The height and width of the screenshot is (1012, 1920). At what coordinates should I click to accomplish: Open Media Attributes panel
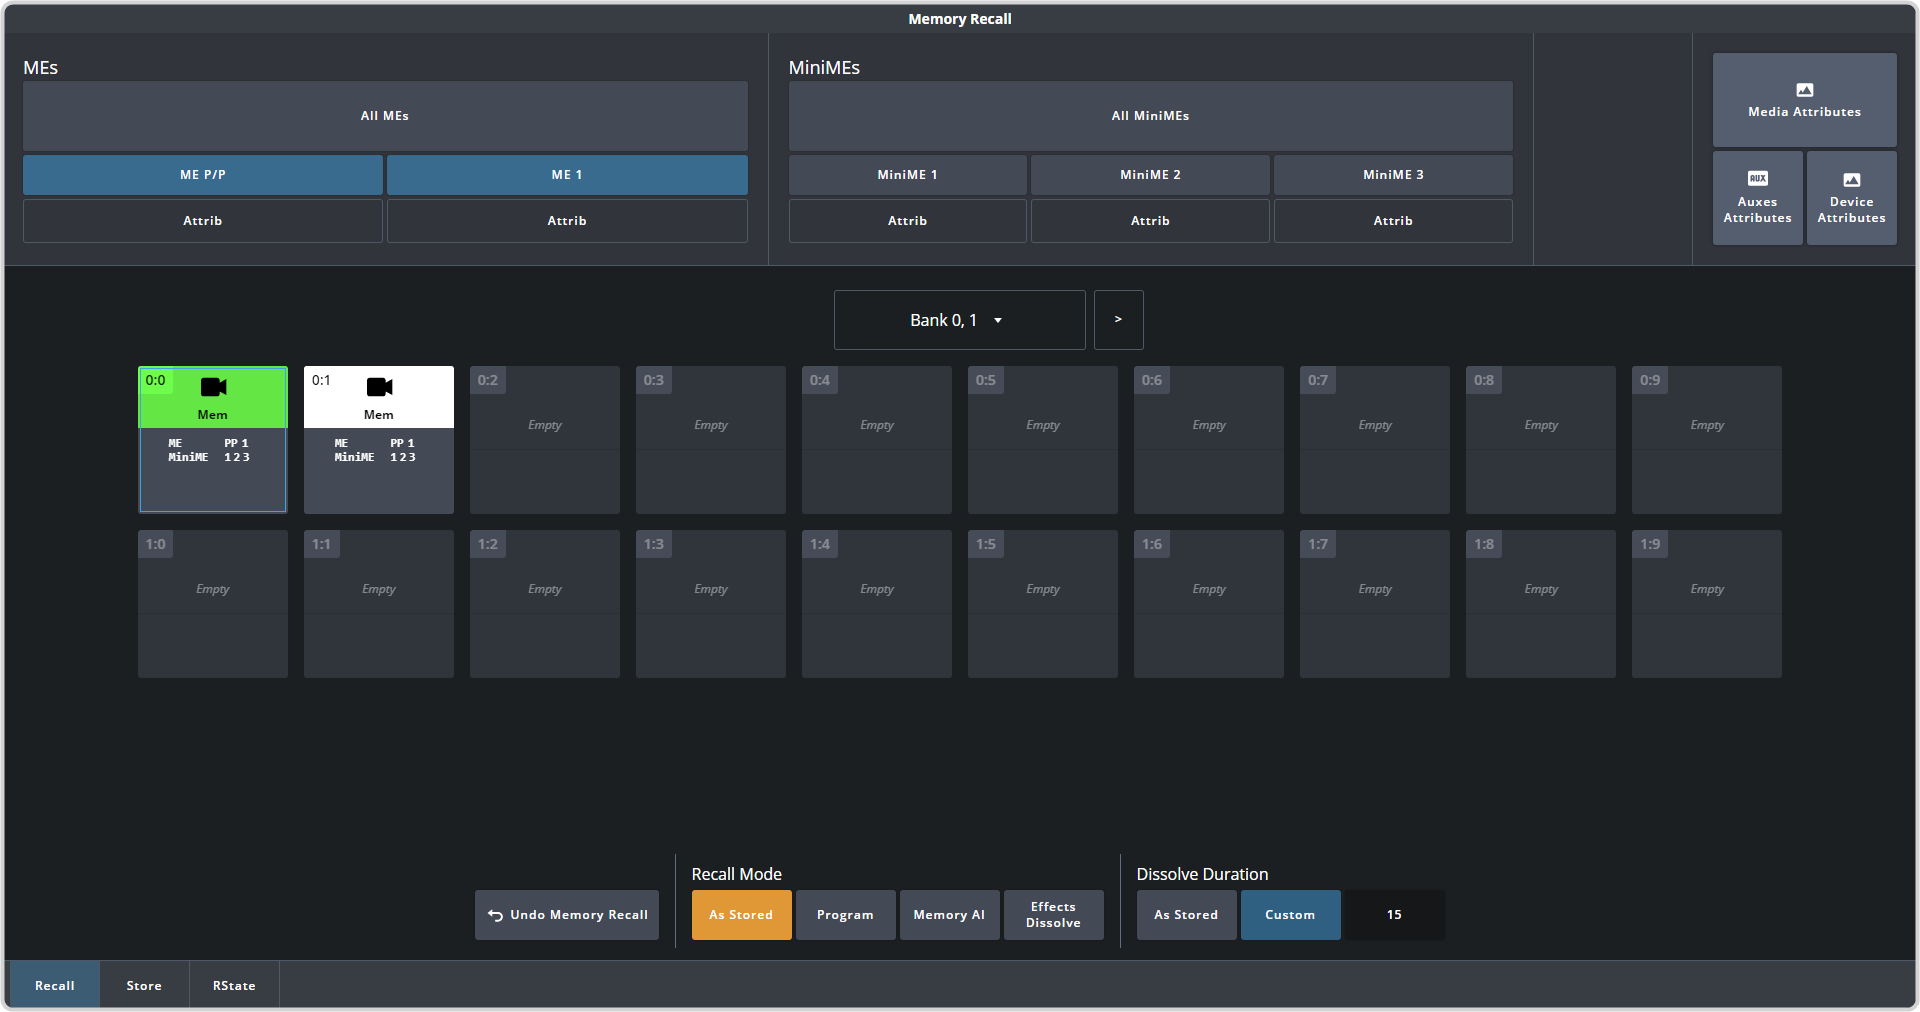[x=1804, y=100]
